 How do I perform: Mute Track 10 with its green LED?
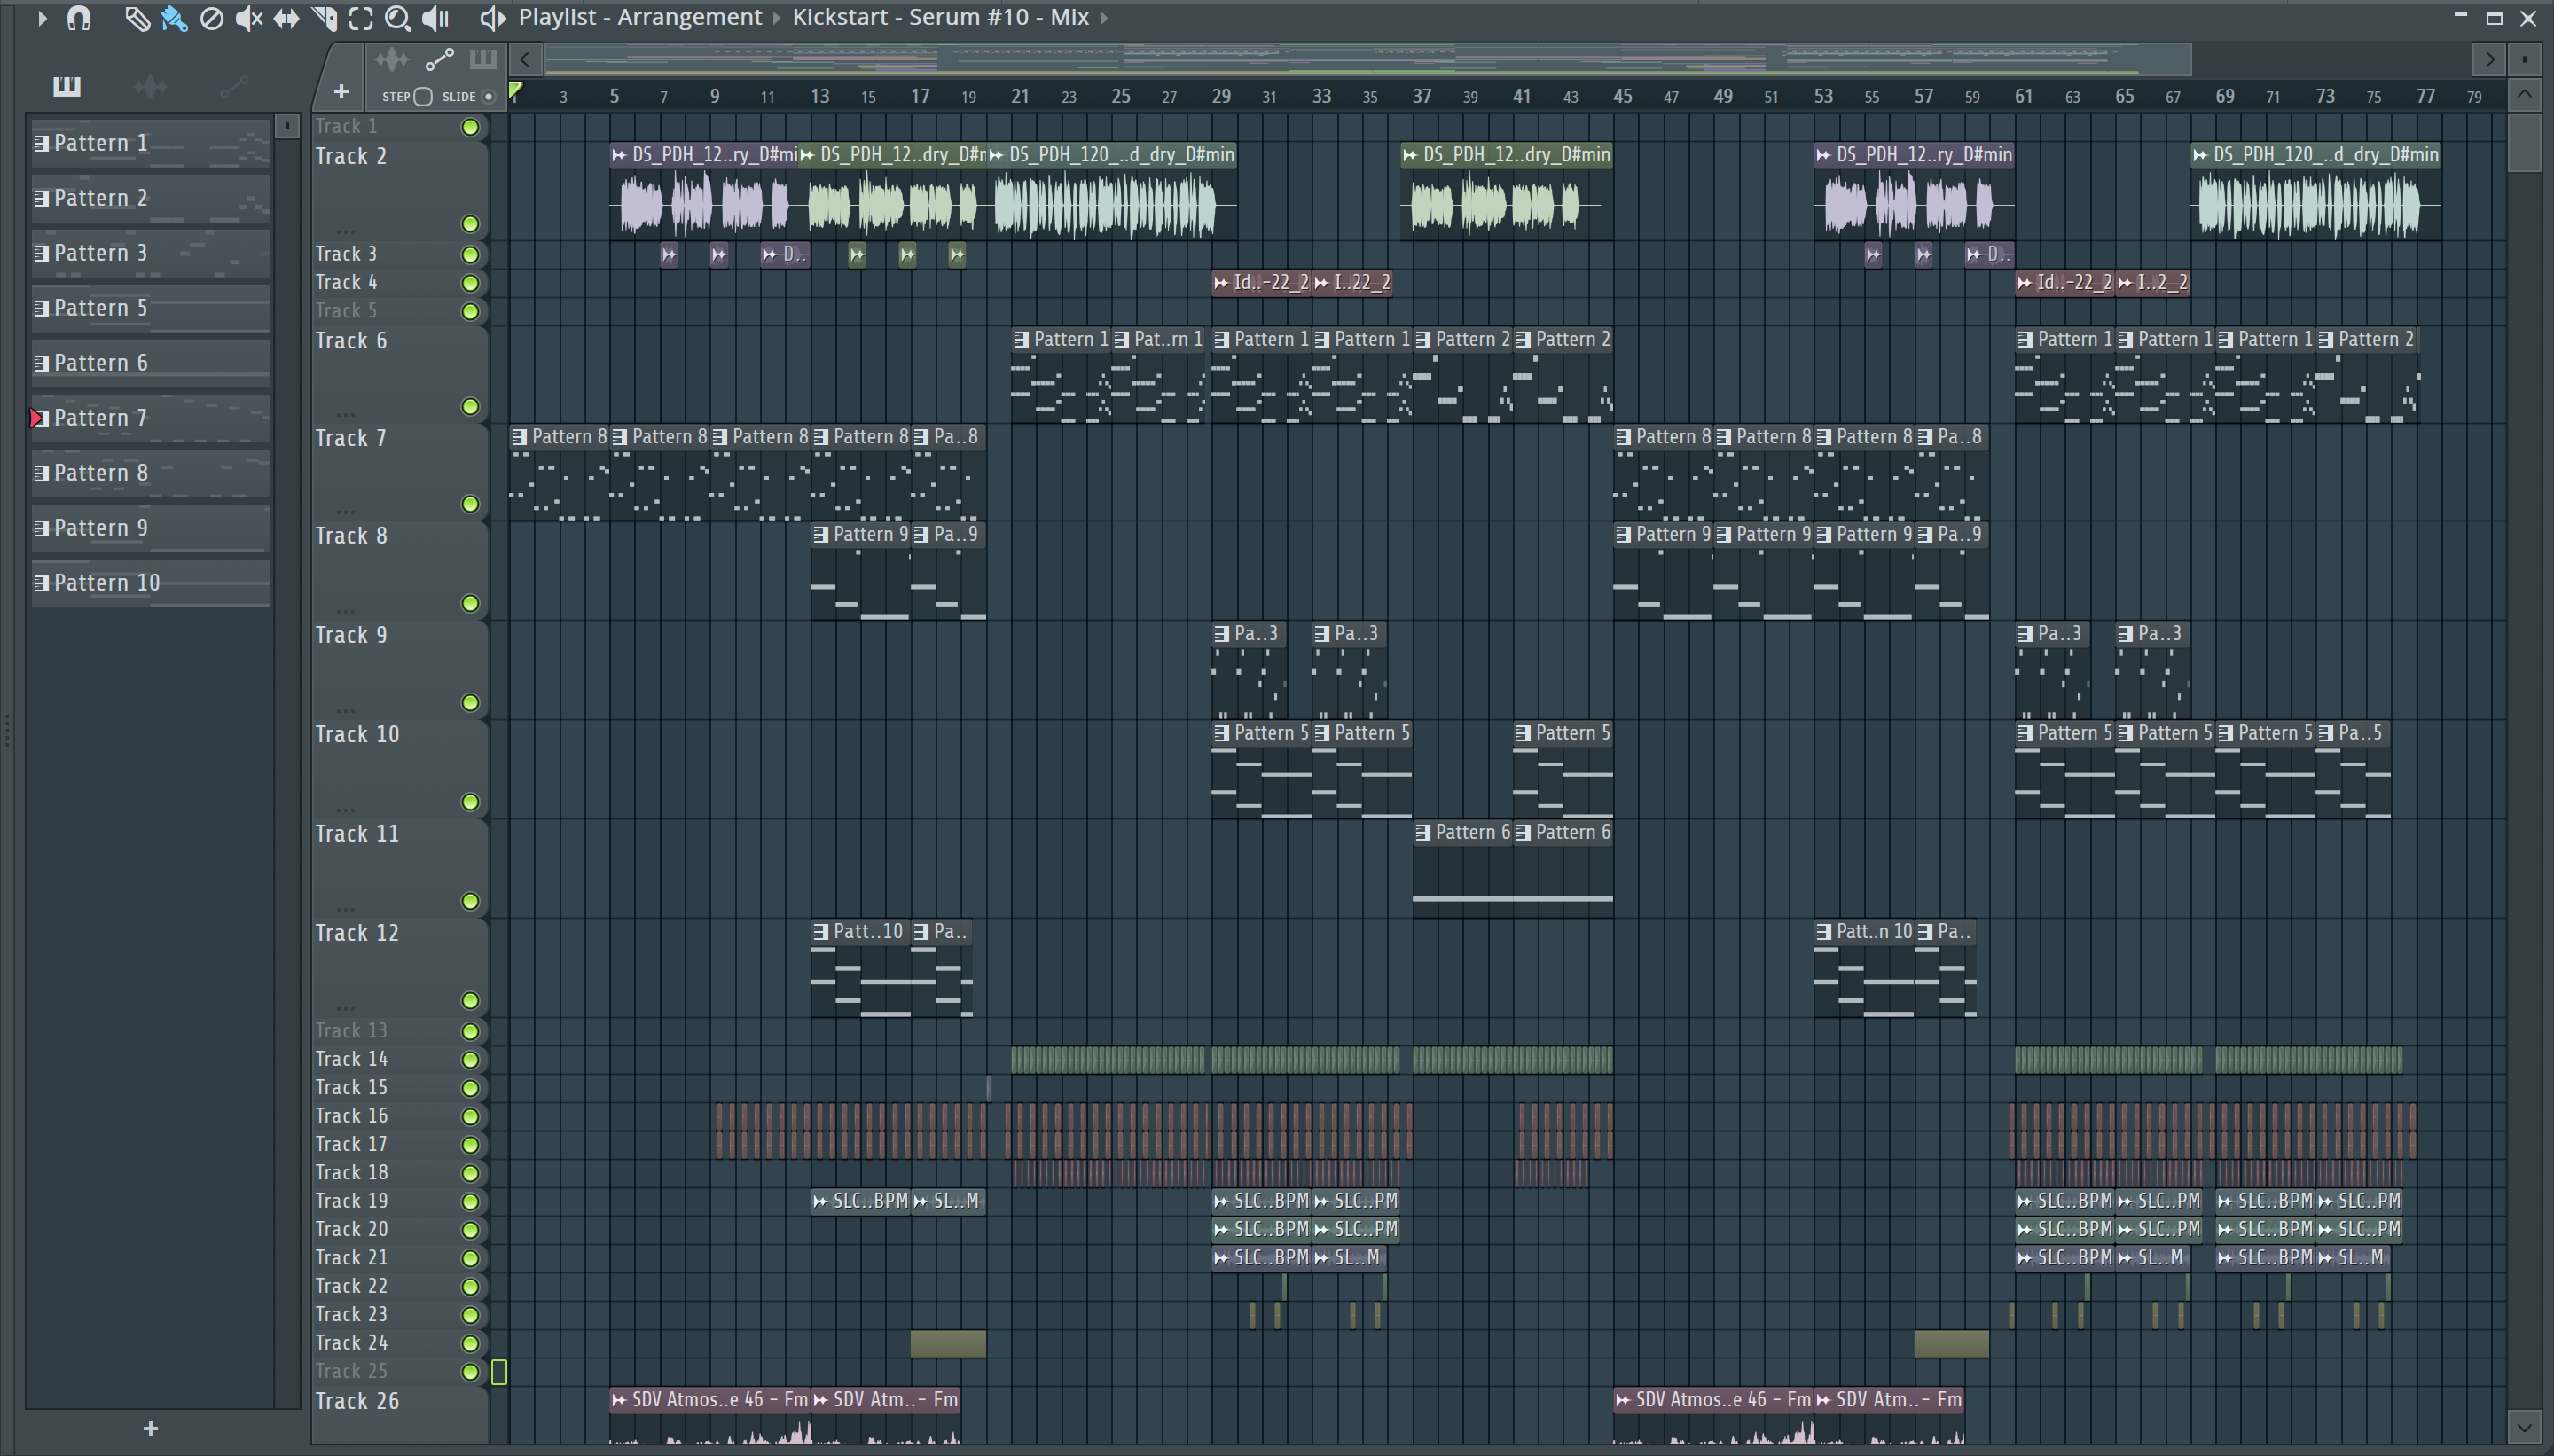point(470,802)
